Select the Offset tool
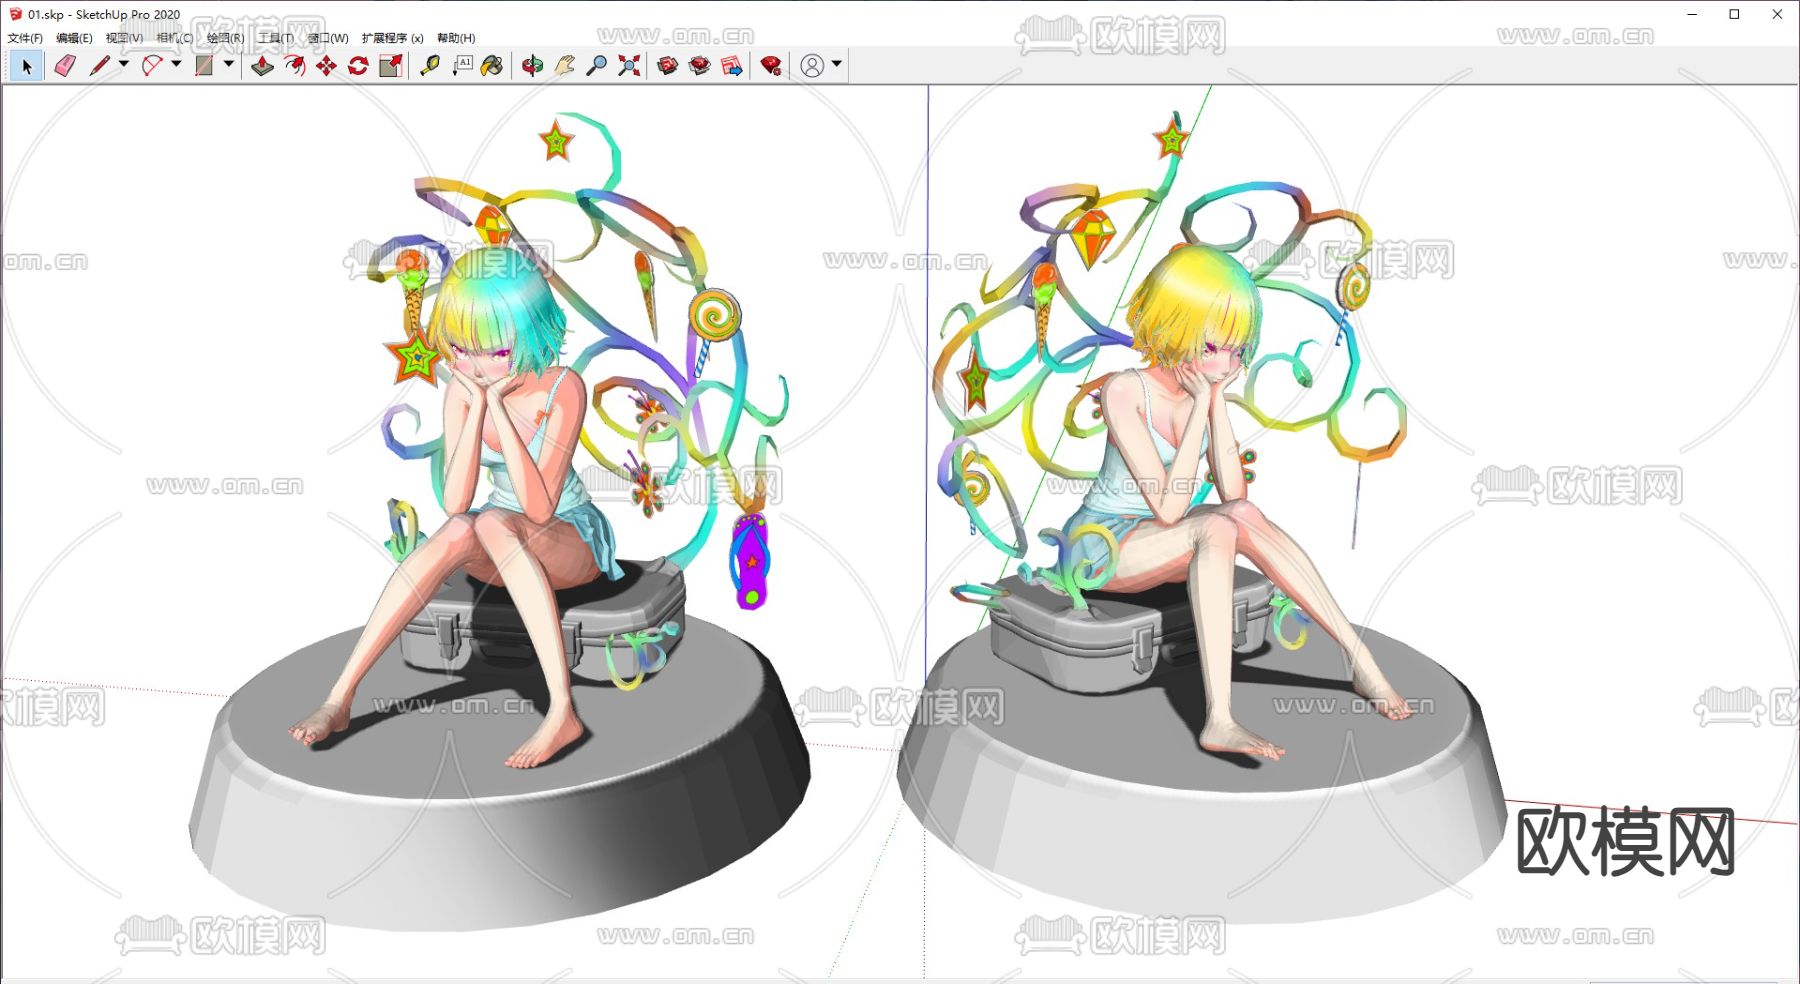The image size is (1800, 984). pos(294,66)
